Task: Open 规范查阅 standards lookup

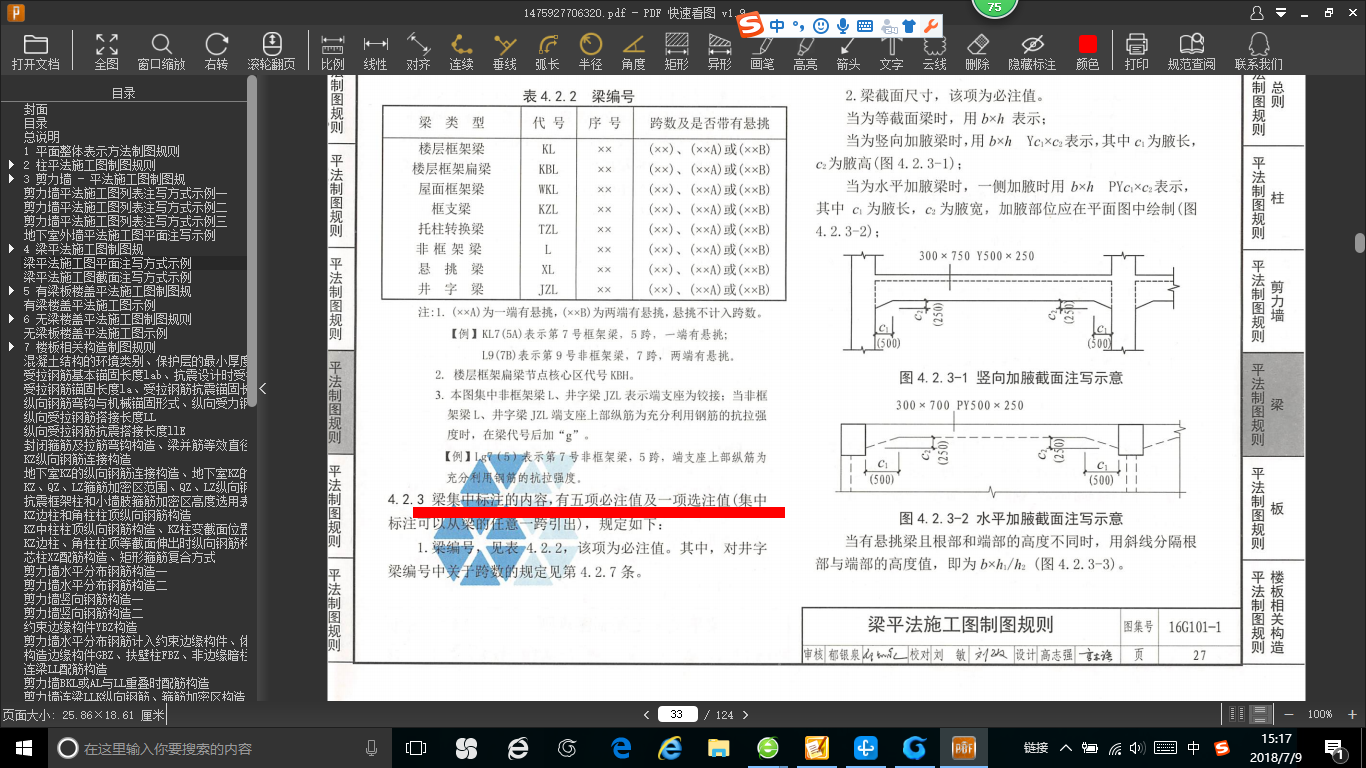Action: click(1191, 51)
